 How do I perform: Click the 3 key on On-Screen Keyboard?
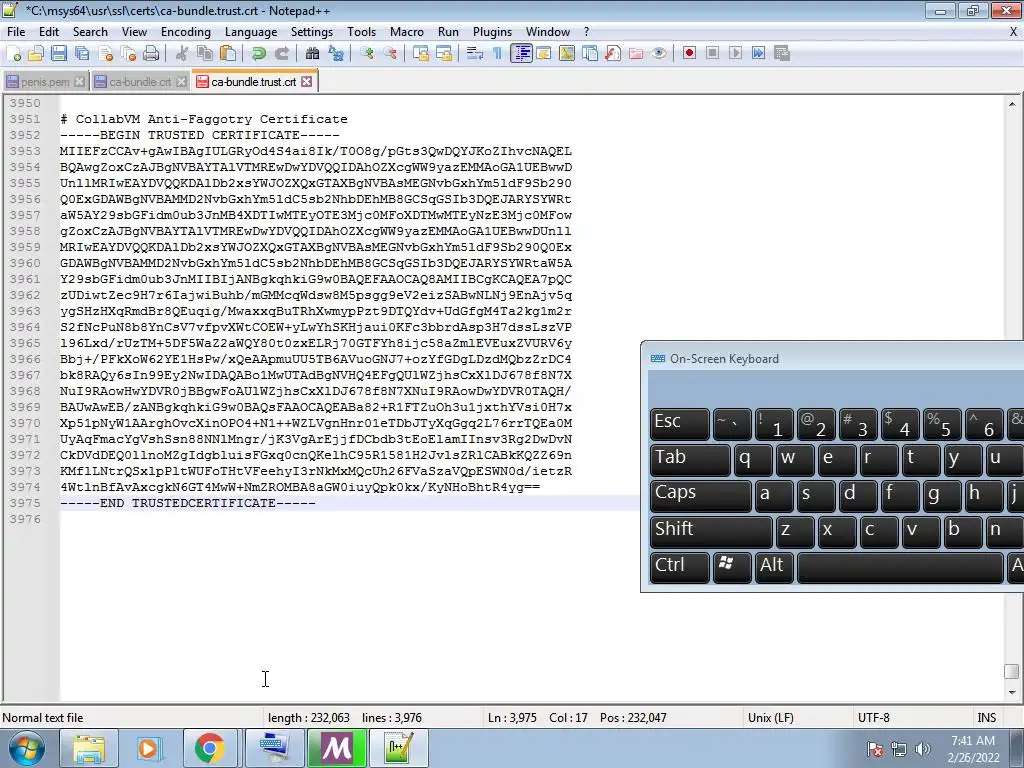click(858, 424)
